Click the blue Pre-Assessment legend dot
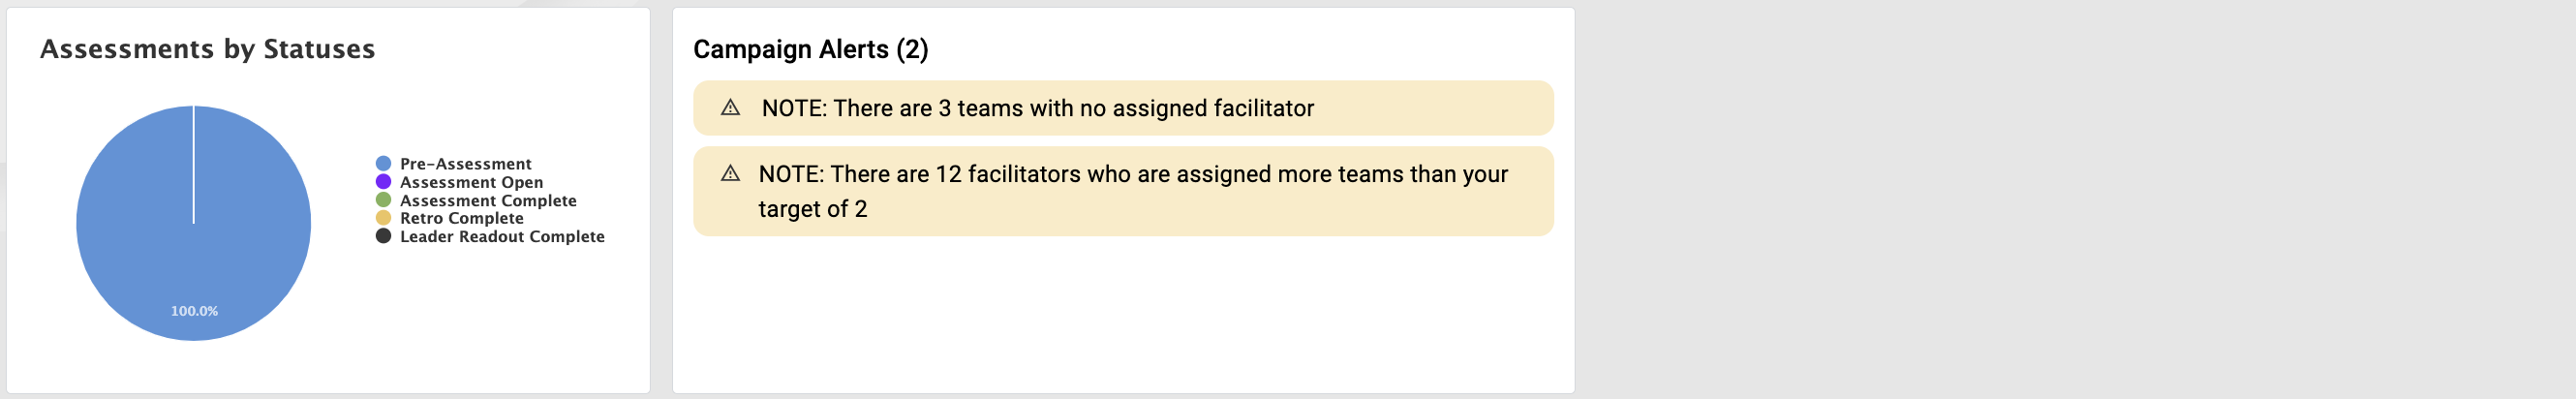The height and width of the screenshot is (399, 2576). pyautogui.click(x=383, y=164)
